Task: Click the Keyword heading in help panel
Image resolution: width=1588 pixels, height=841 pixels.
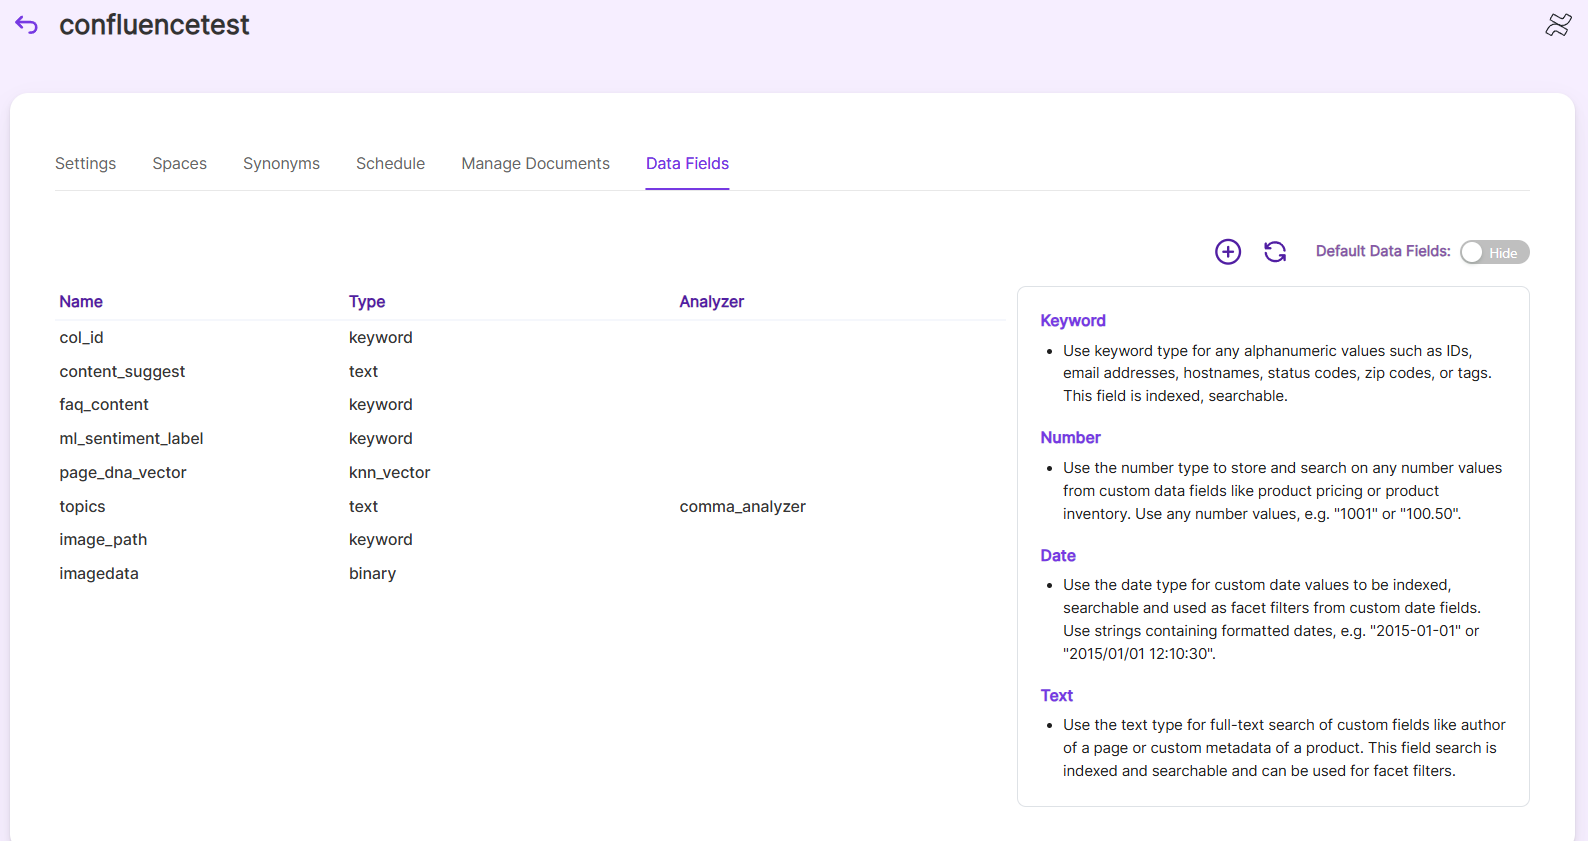Action: coord(1073,320)
